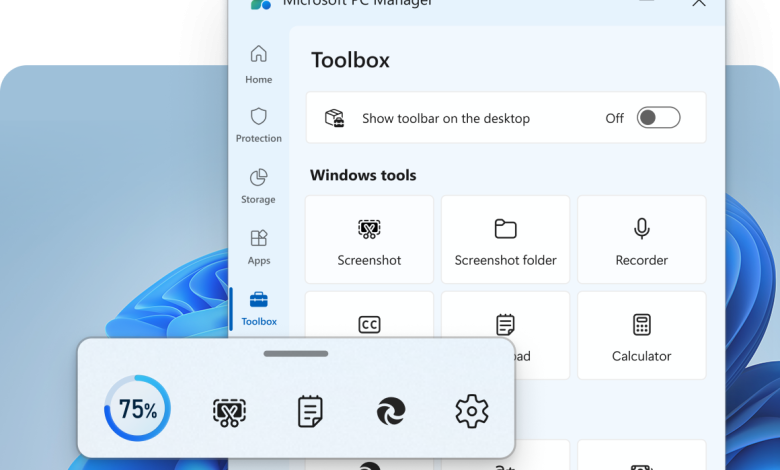This screenshot has height=470, width=780.
Task: Click the floating toolbar drag handle
Action: click(296, 354)
